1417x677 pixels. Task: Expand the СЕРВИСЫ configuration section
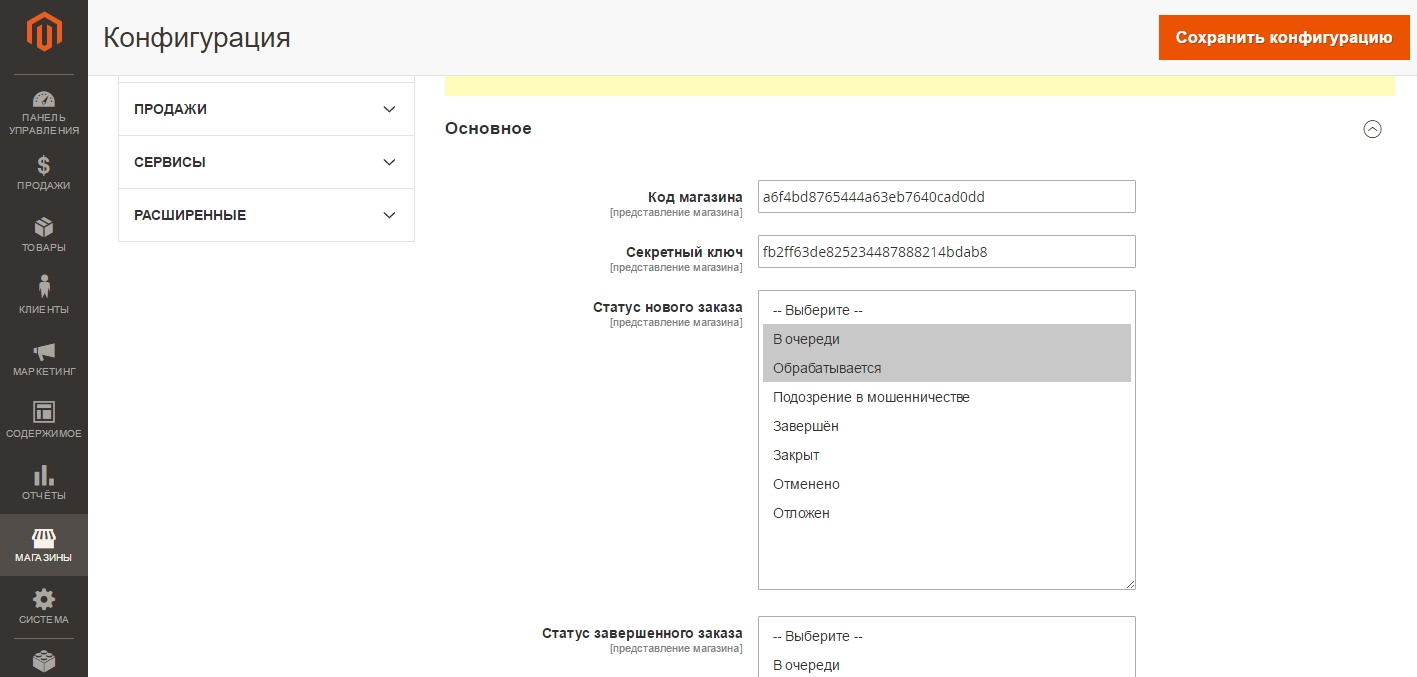(266, 162)
